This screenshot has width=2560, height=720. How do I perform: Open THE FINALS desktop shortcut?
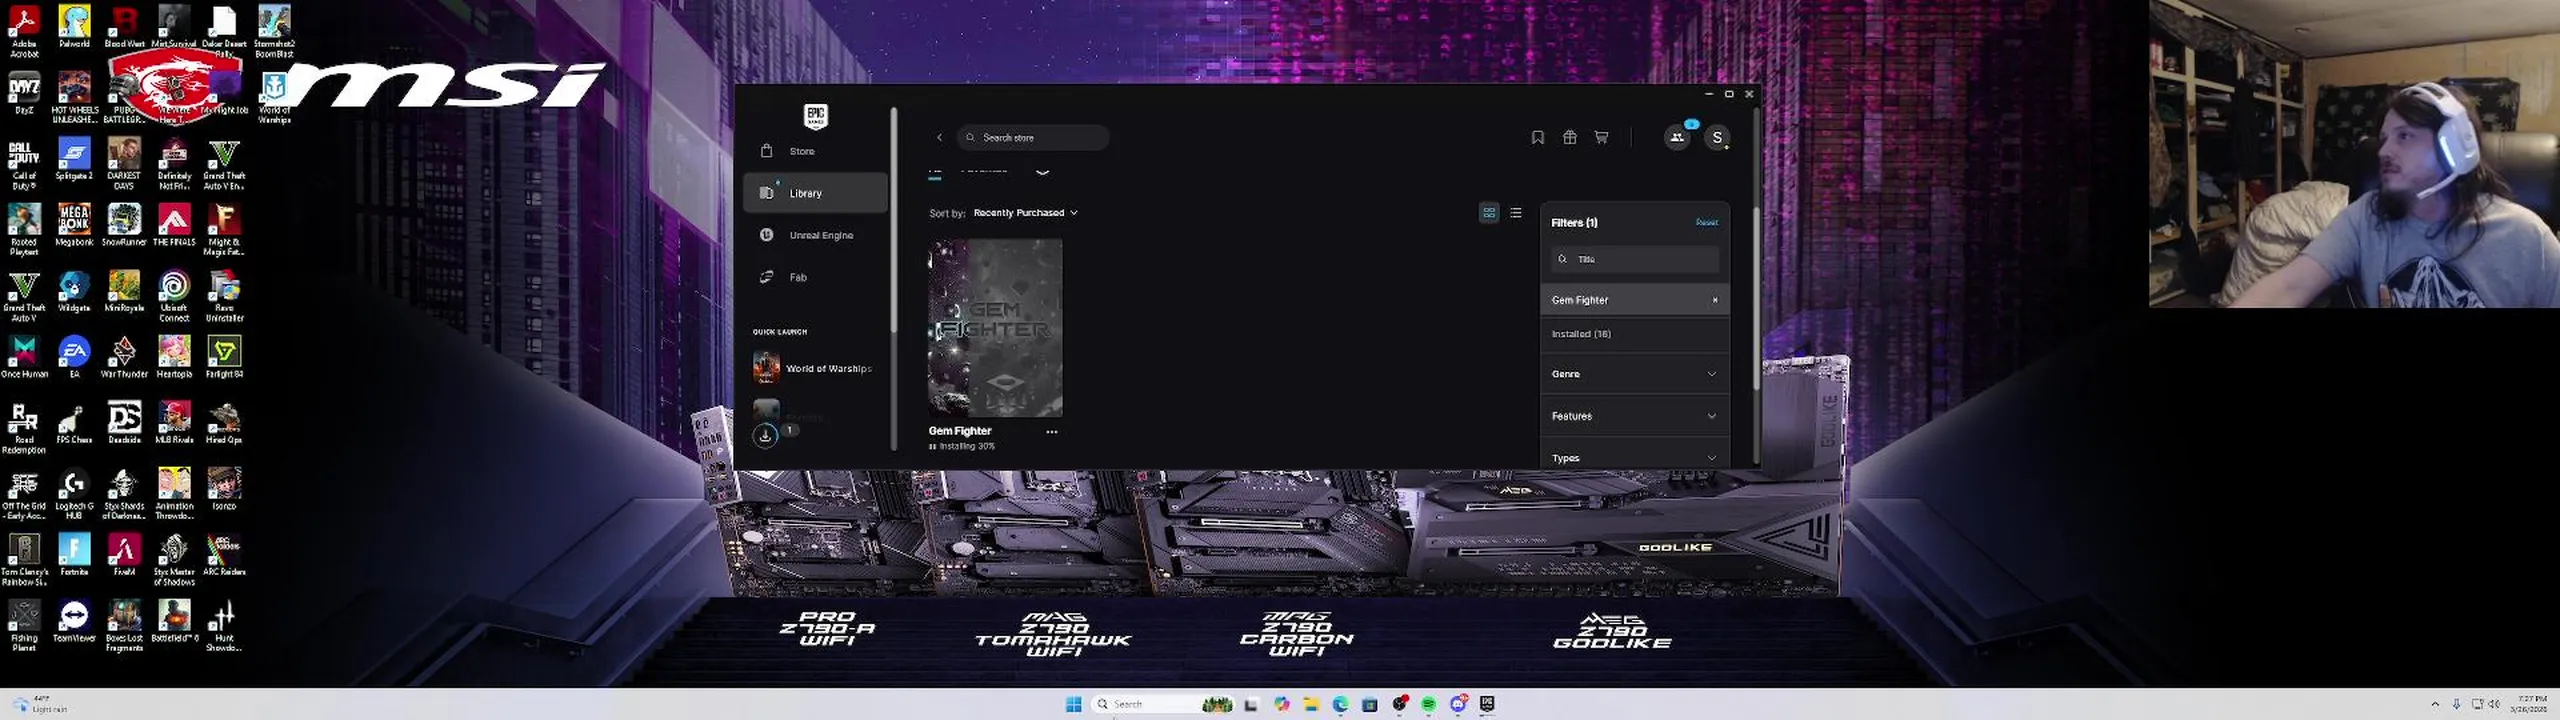[x=174, y=226]
